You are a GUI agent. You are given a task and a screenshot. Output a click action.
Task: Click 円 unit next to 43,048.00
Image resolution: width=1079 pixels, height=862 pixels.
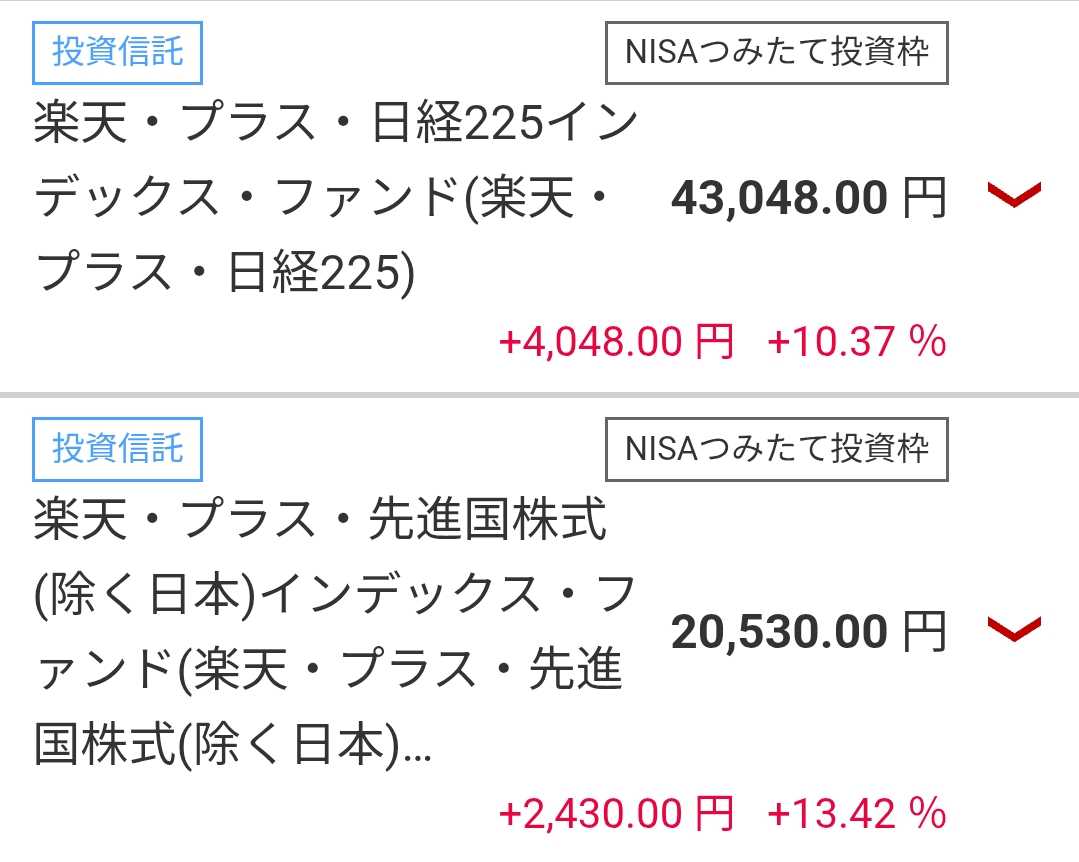click(x=923, y=198)
